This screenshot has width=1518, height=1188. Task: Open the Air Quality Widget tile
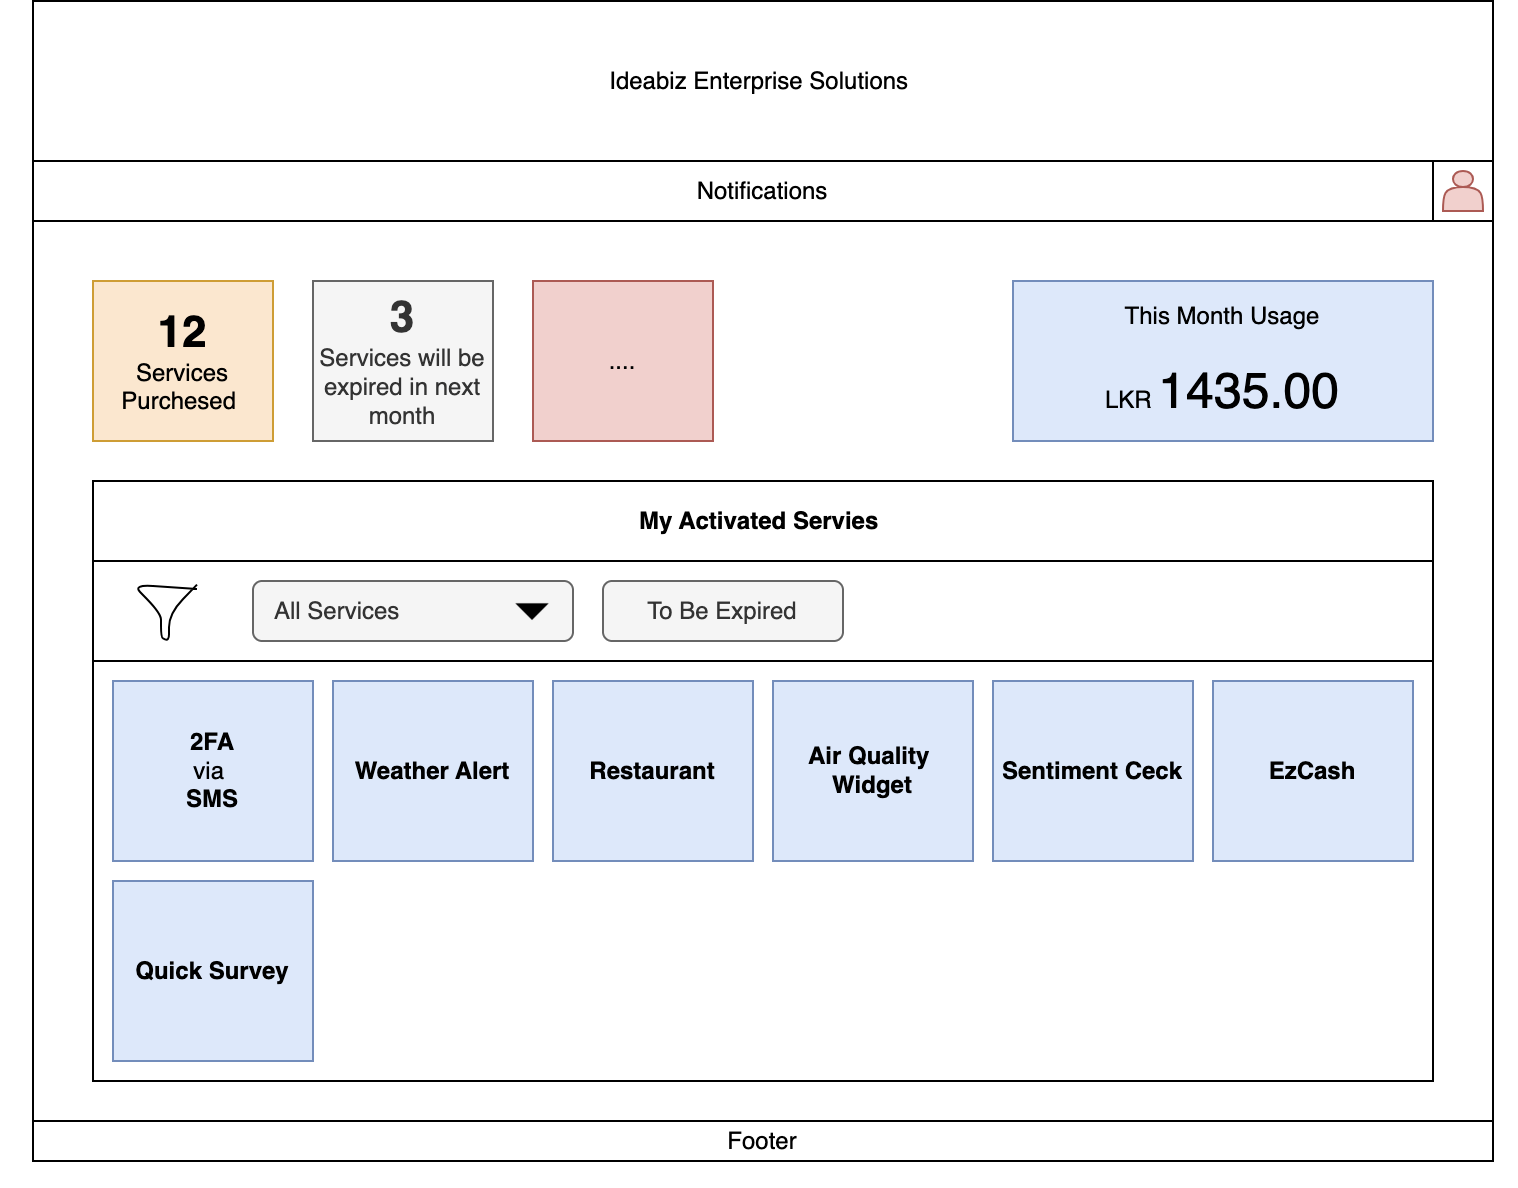[x=873, y=771]
